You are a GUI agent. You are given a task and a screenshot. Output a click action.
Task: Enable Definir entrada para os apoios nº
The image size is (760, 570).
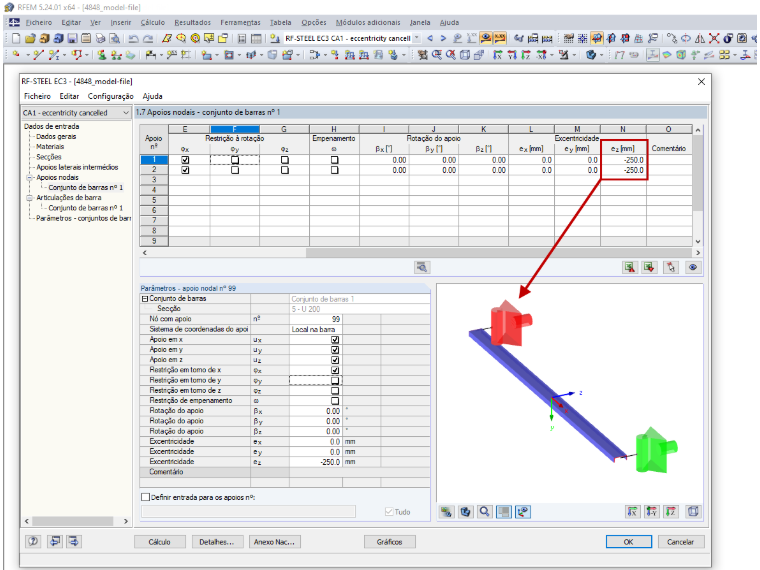tap(145, 497)
